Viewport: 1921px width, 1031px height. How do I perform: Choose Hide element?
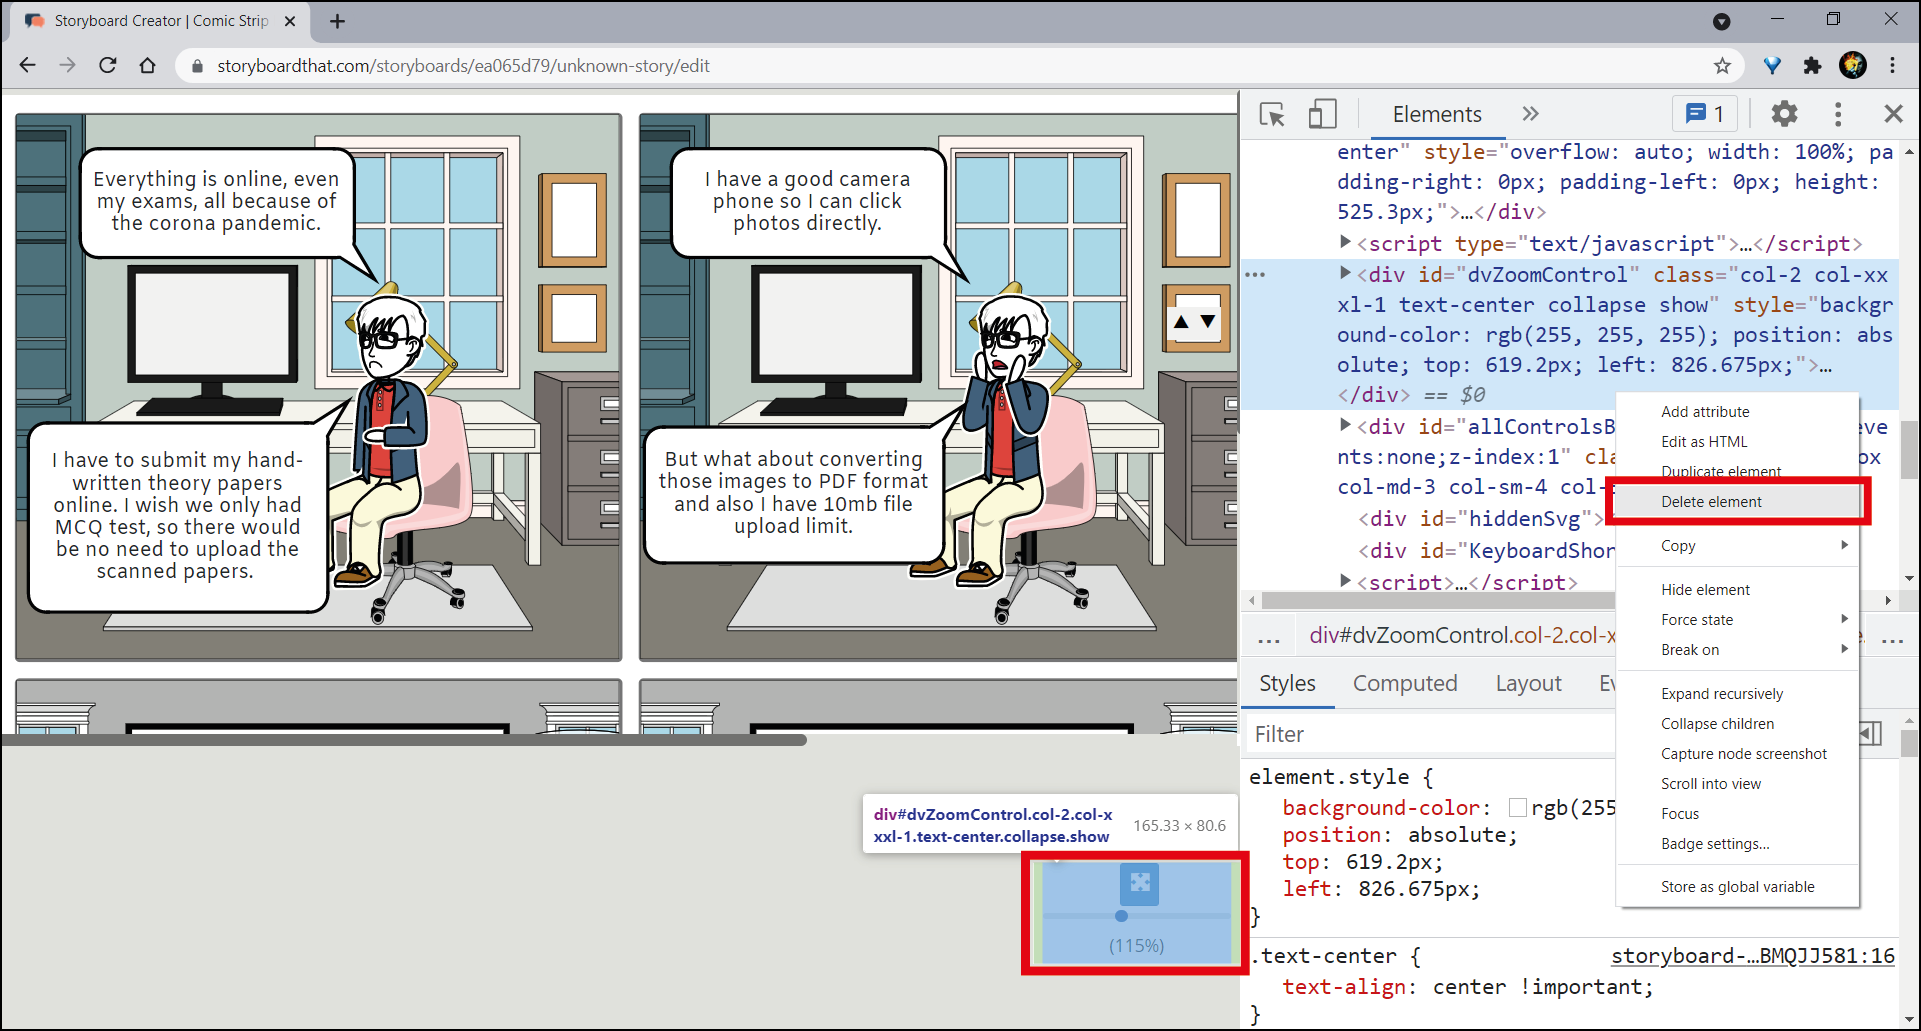pyautogui.click(x=1705, y=590)
